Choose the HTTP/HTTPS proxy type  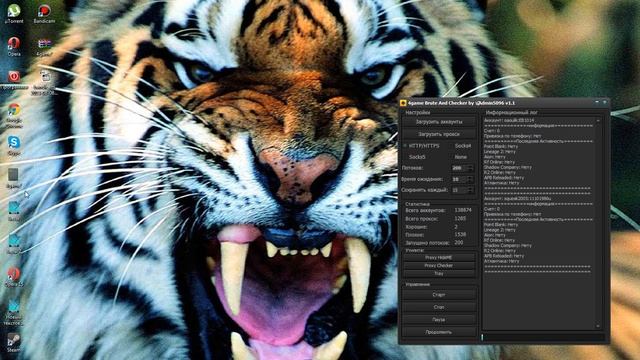pos(421,146)
